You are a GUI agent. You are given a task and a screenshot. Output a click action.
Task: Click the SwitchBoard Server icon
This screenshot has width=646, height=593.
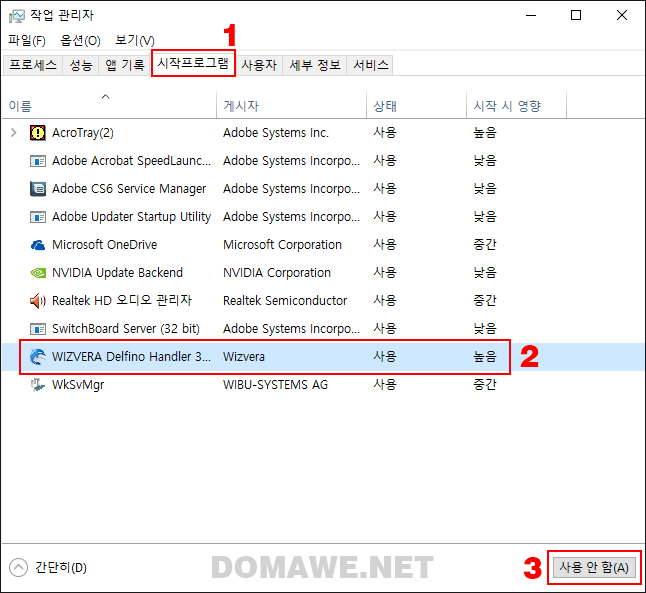(x=38, y=329)
